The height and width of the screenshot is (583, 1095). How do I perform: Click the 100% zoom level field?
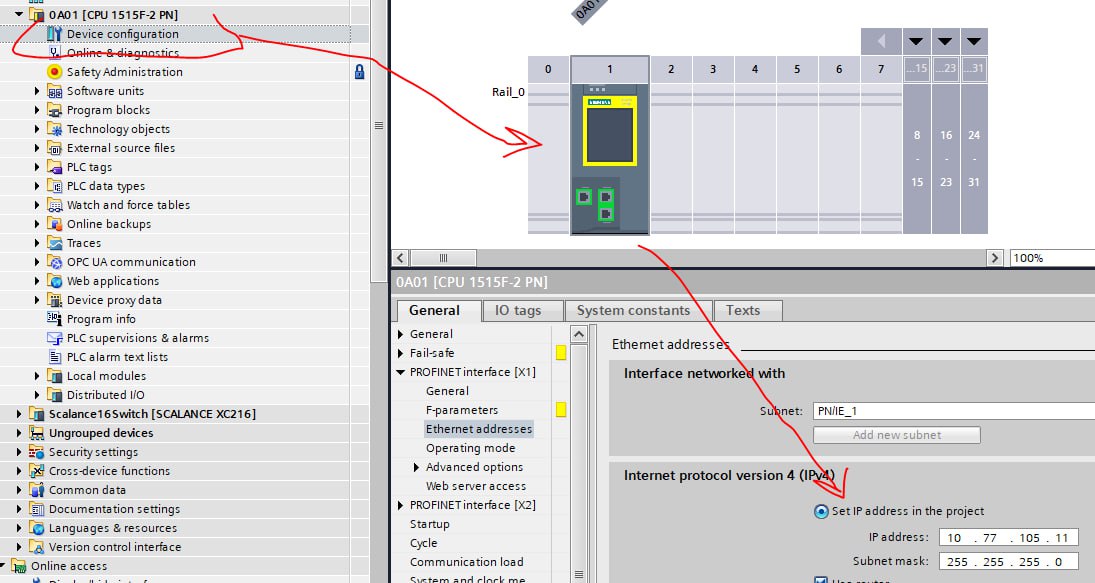(1052, 258)
